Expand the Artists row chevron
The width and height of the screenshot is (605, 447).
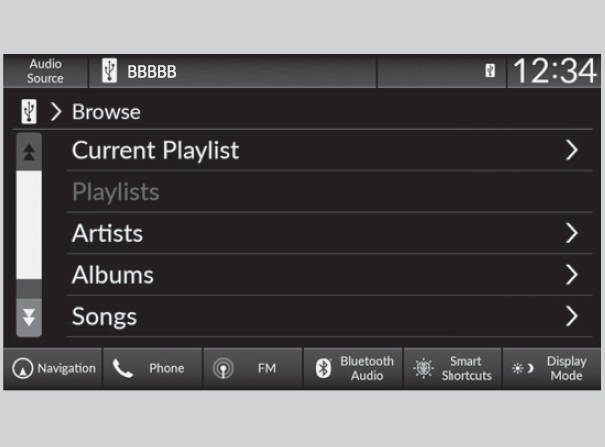(x=571, y=234)
